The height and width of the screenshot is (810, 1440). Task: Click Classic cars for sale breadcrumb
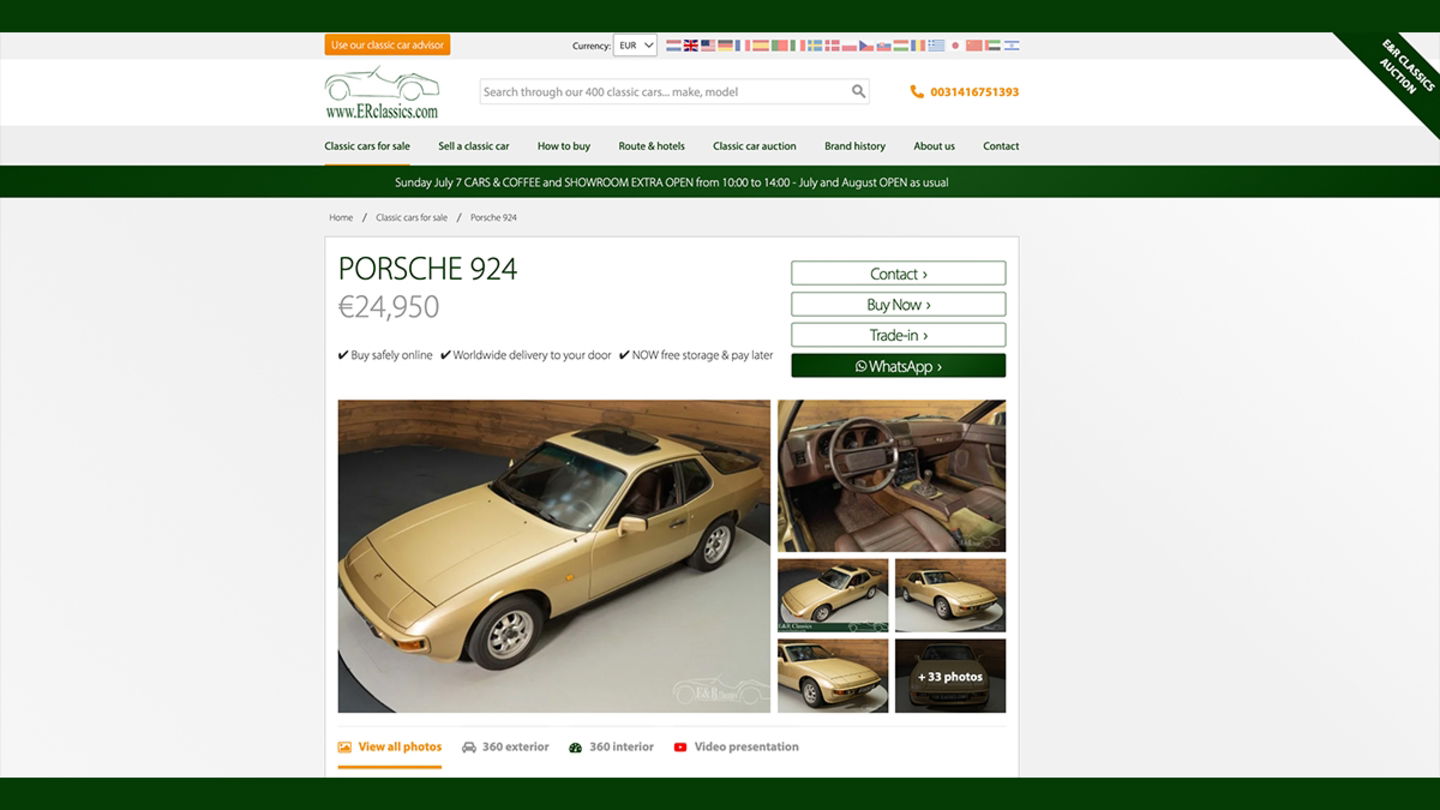412,217
